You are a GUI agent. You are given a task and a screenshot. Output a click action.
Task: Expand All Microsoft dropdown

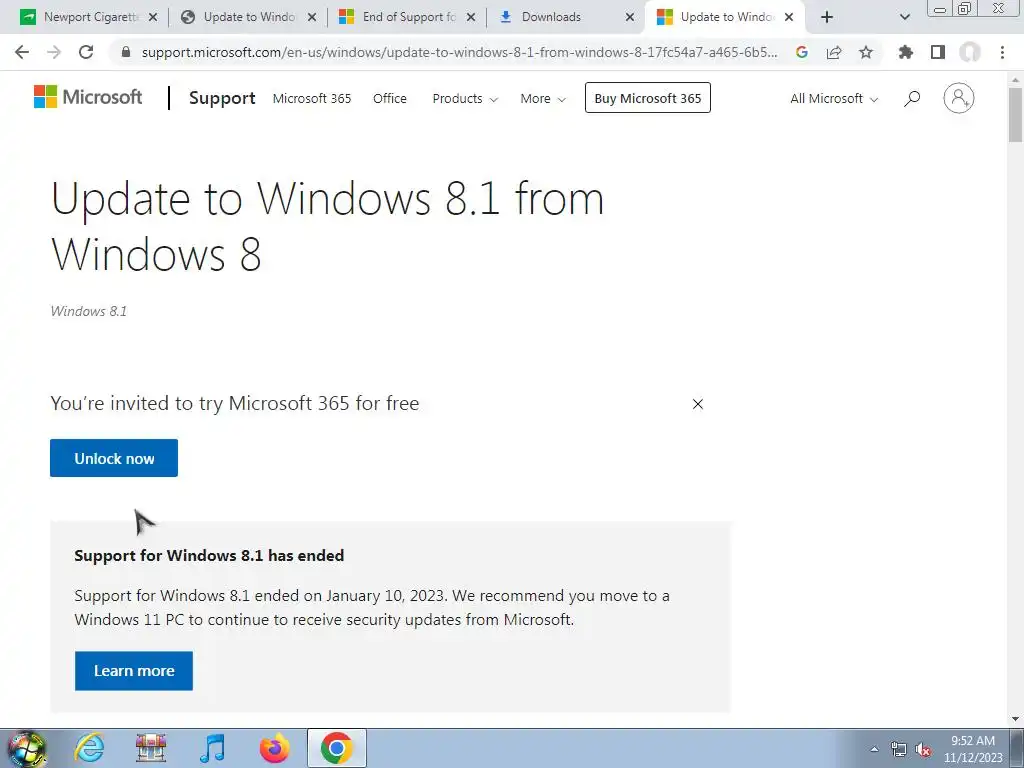click(x=834, y=99)
